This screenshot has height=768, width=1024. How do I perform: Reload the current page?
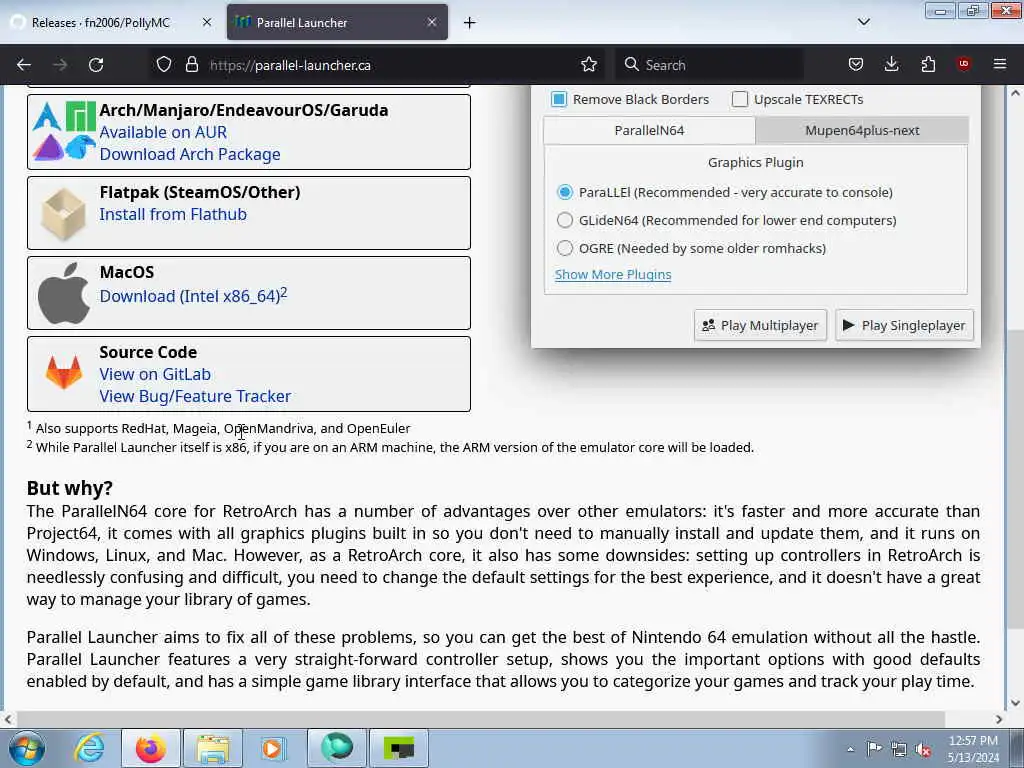point(96,65)
